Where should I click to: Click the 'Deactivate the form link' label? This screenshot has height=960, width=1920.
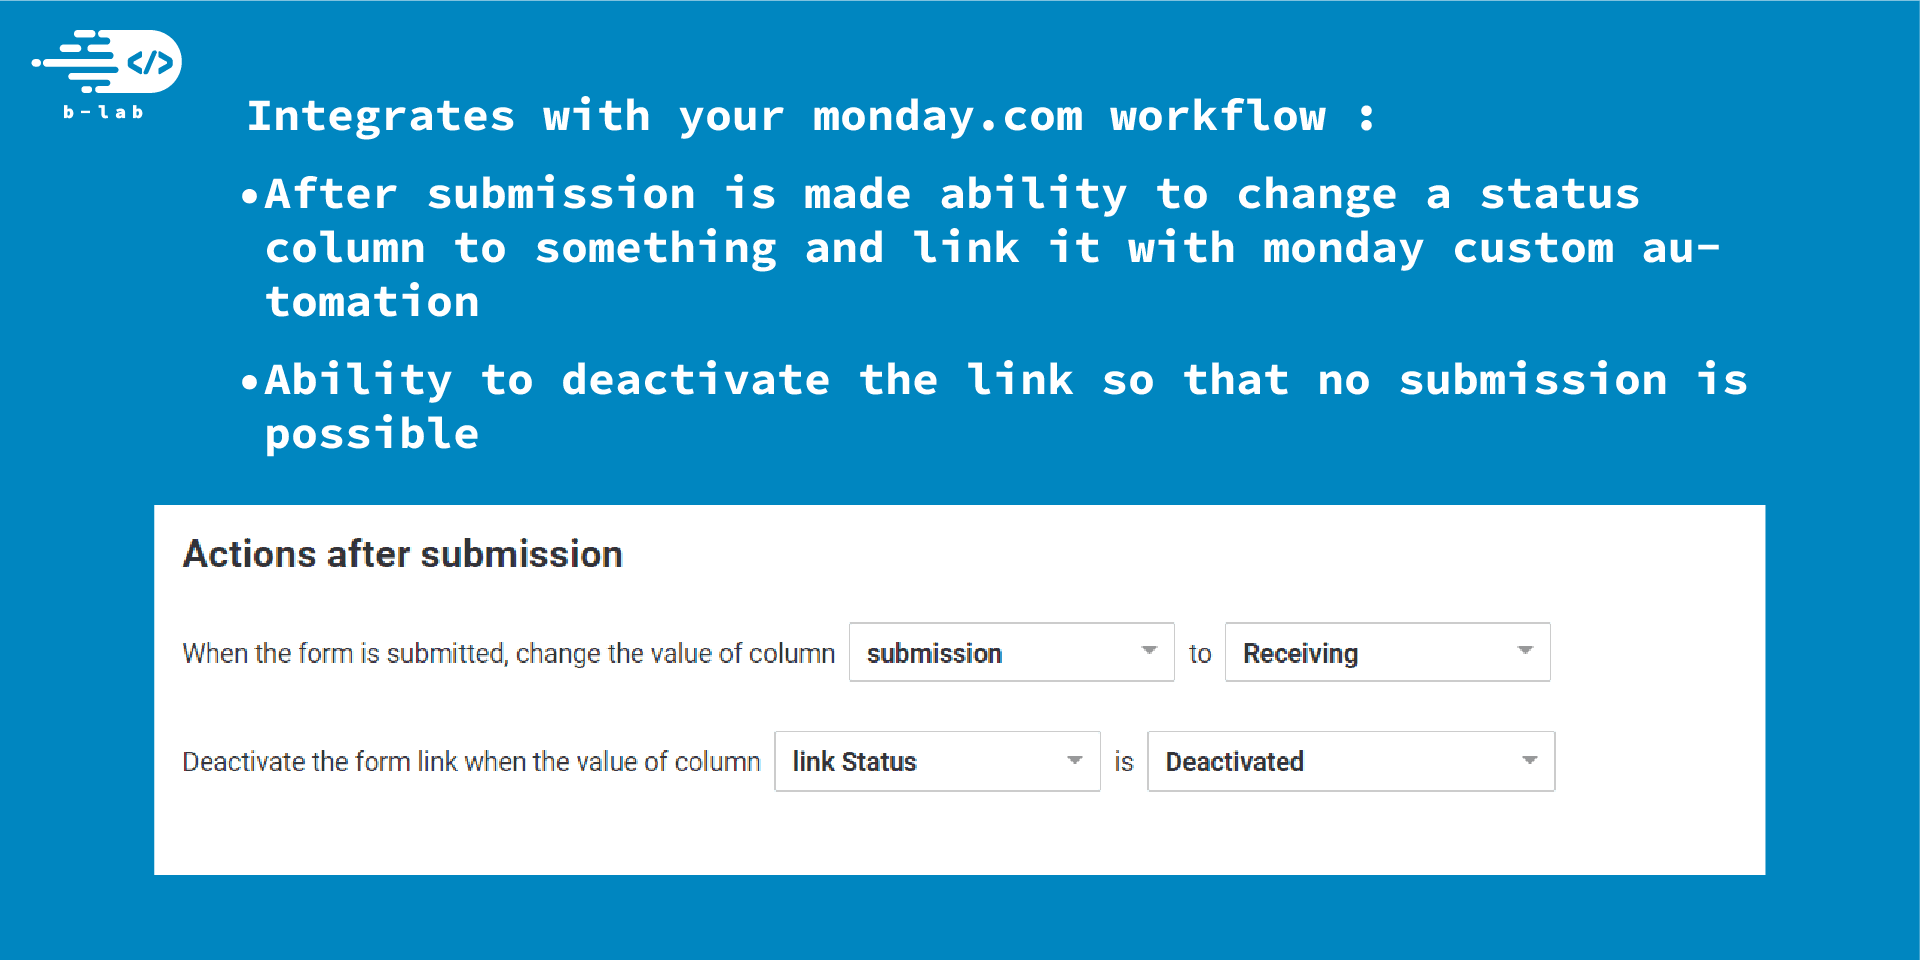(471, 762)
